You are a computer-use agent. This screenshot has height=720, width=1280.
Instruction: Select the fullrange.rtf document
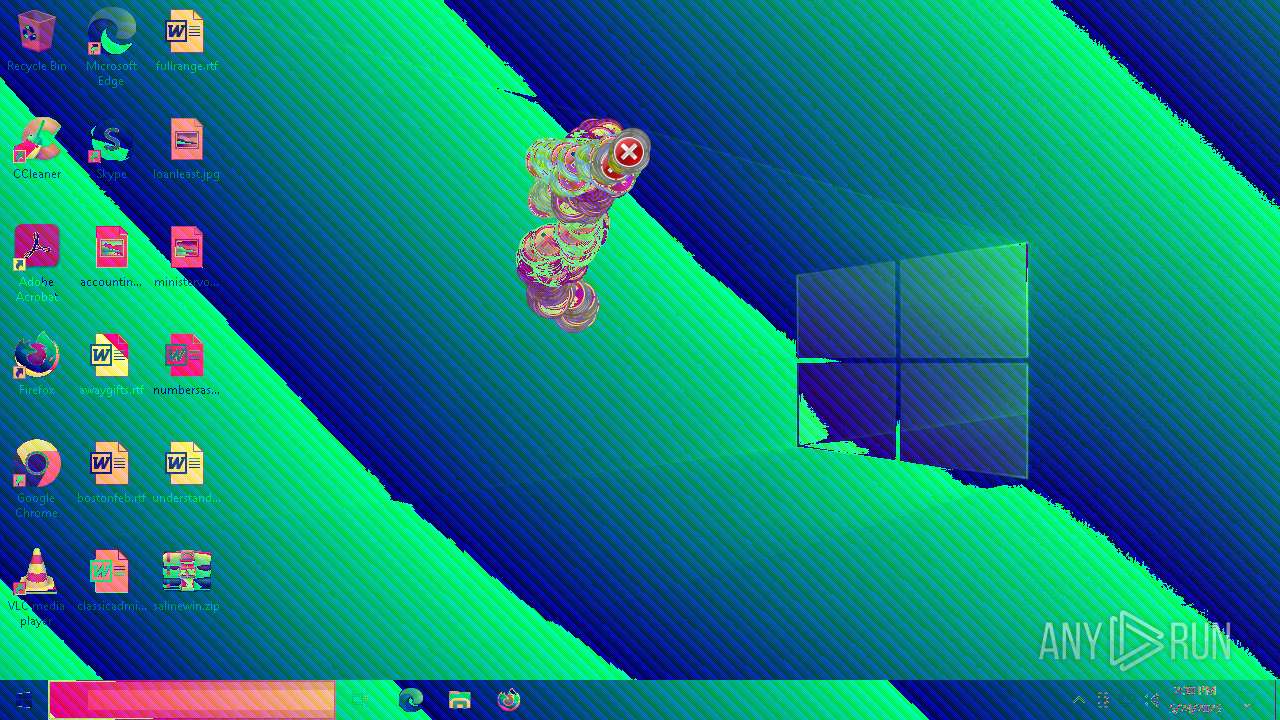tap(186, 40)
